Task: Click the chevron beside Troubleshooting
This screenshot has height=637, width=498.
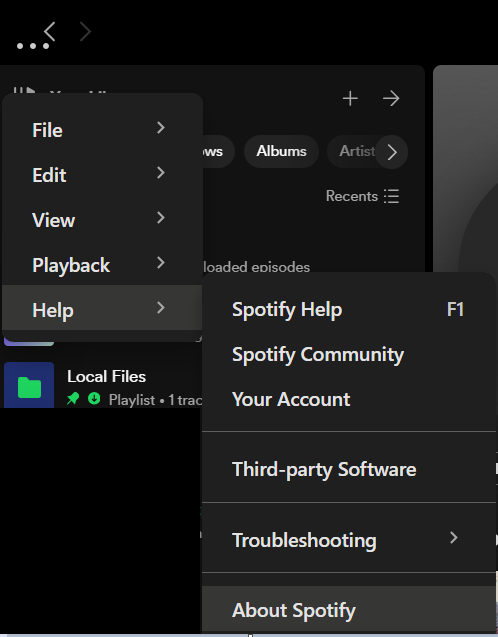Action: pyautogui.click(x=454, y=538)
